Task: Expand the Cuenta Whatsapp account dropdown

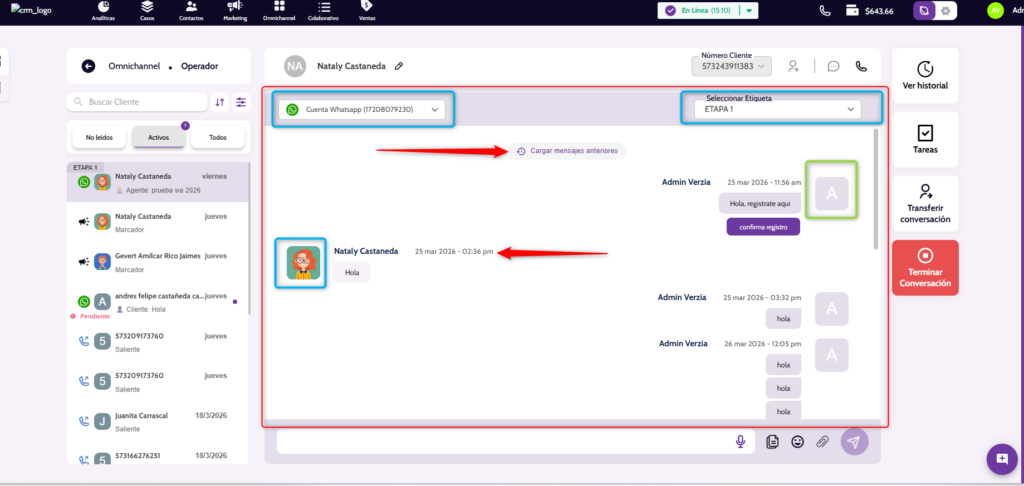Action: pyautogui.click(x=363, y=110)
